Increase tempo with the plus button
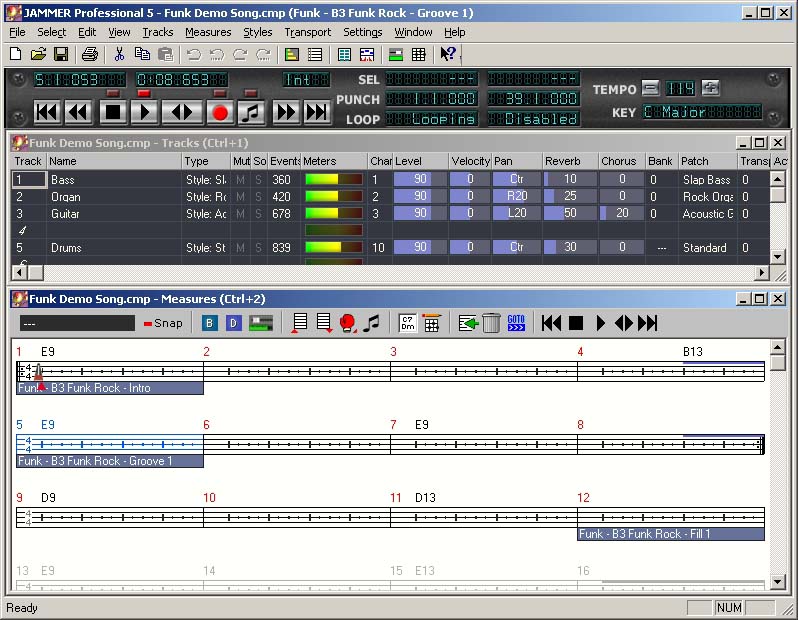 [x=710, y=88]
